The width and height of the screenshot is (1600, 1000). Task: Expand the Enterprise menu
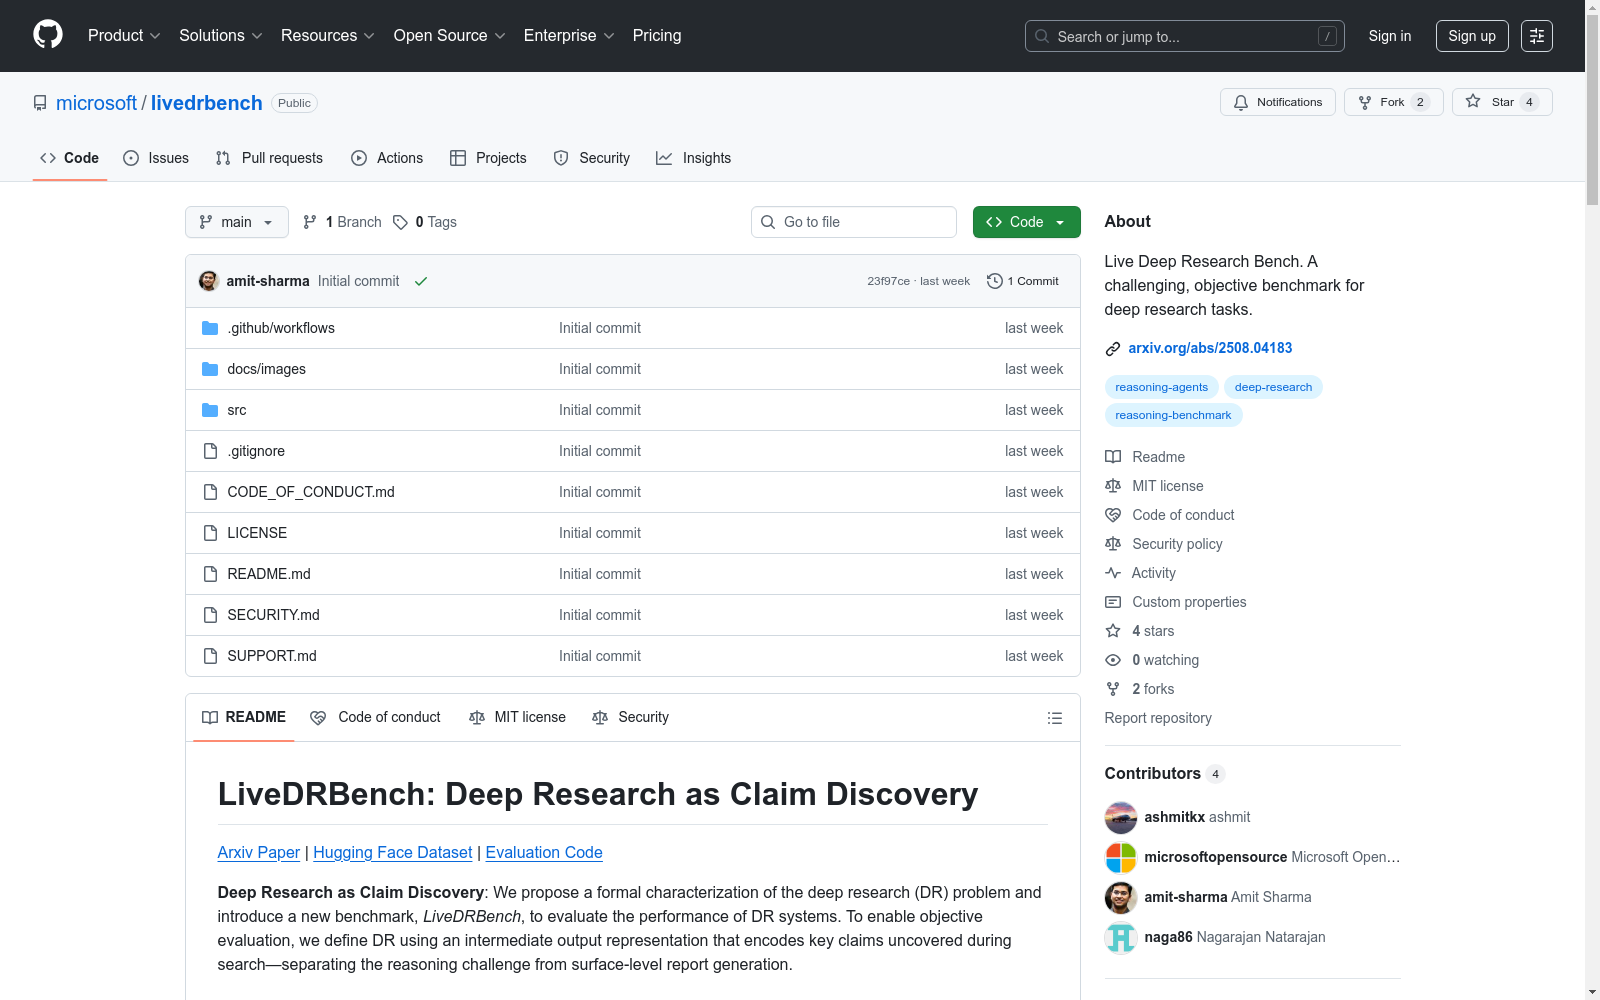[x=569, y=36]
